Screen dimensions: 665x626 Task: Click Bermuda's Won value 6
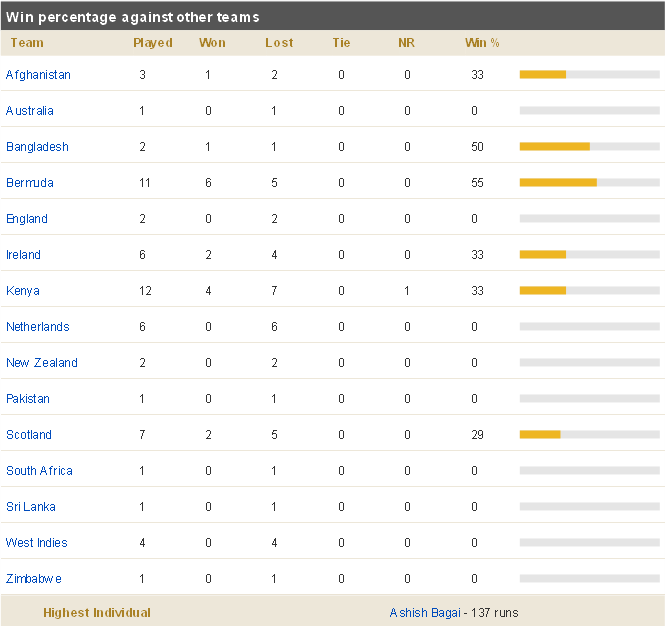tap(208, 183)
